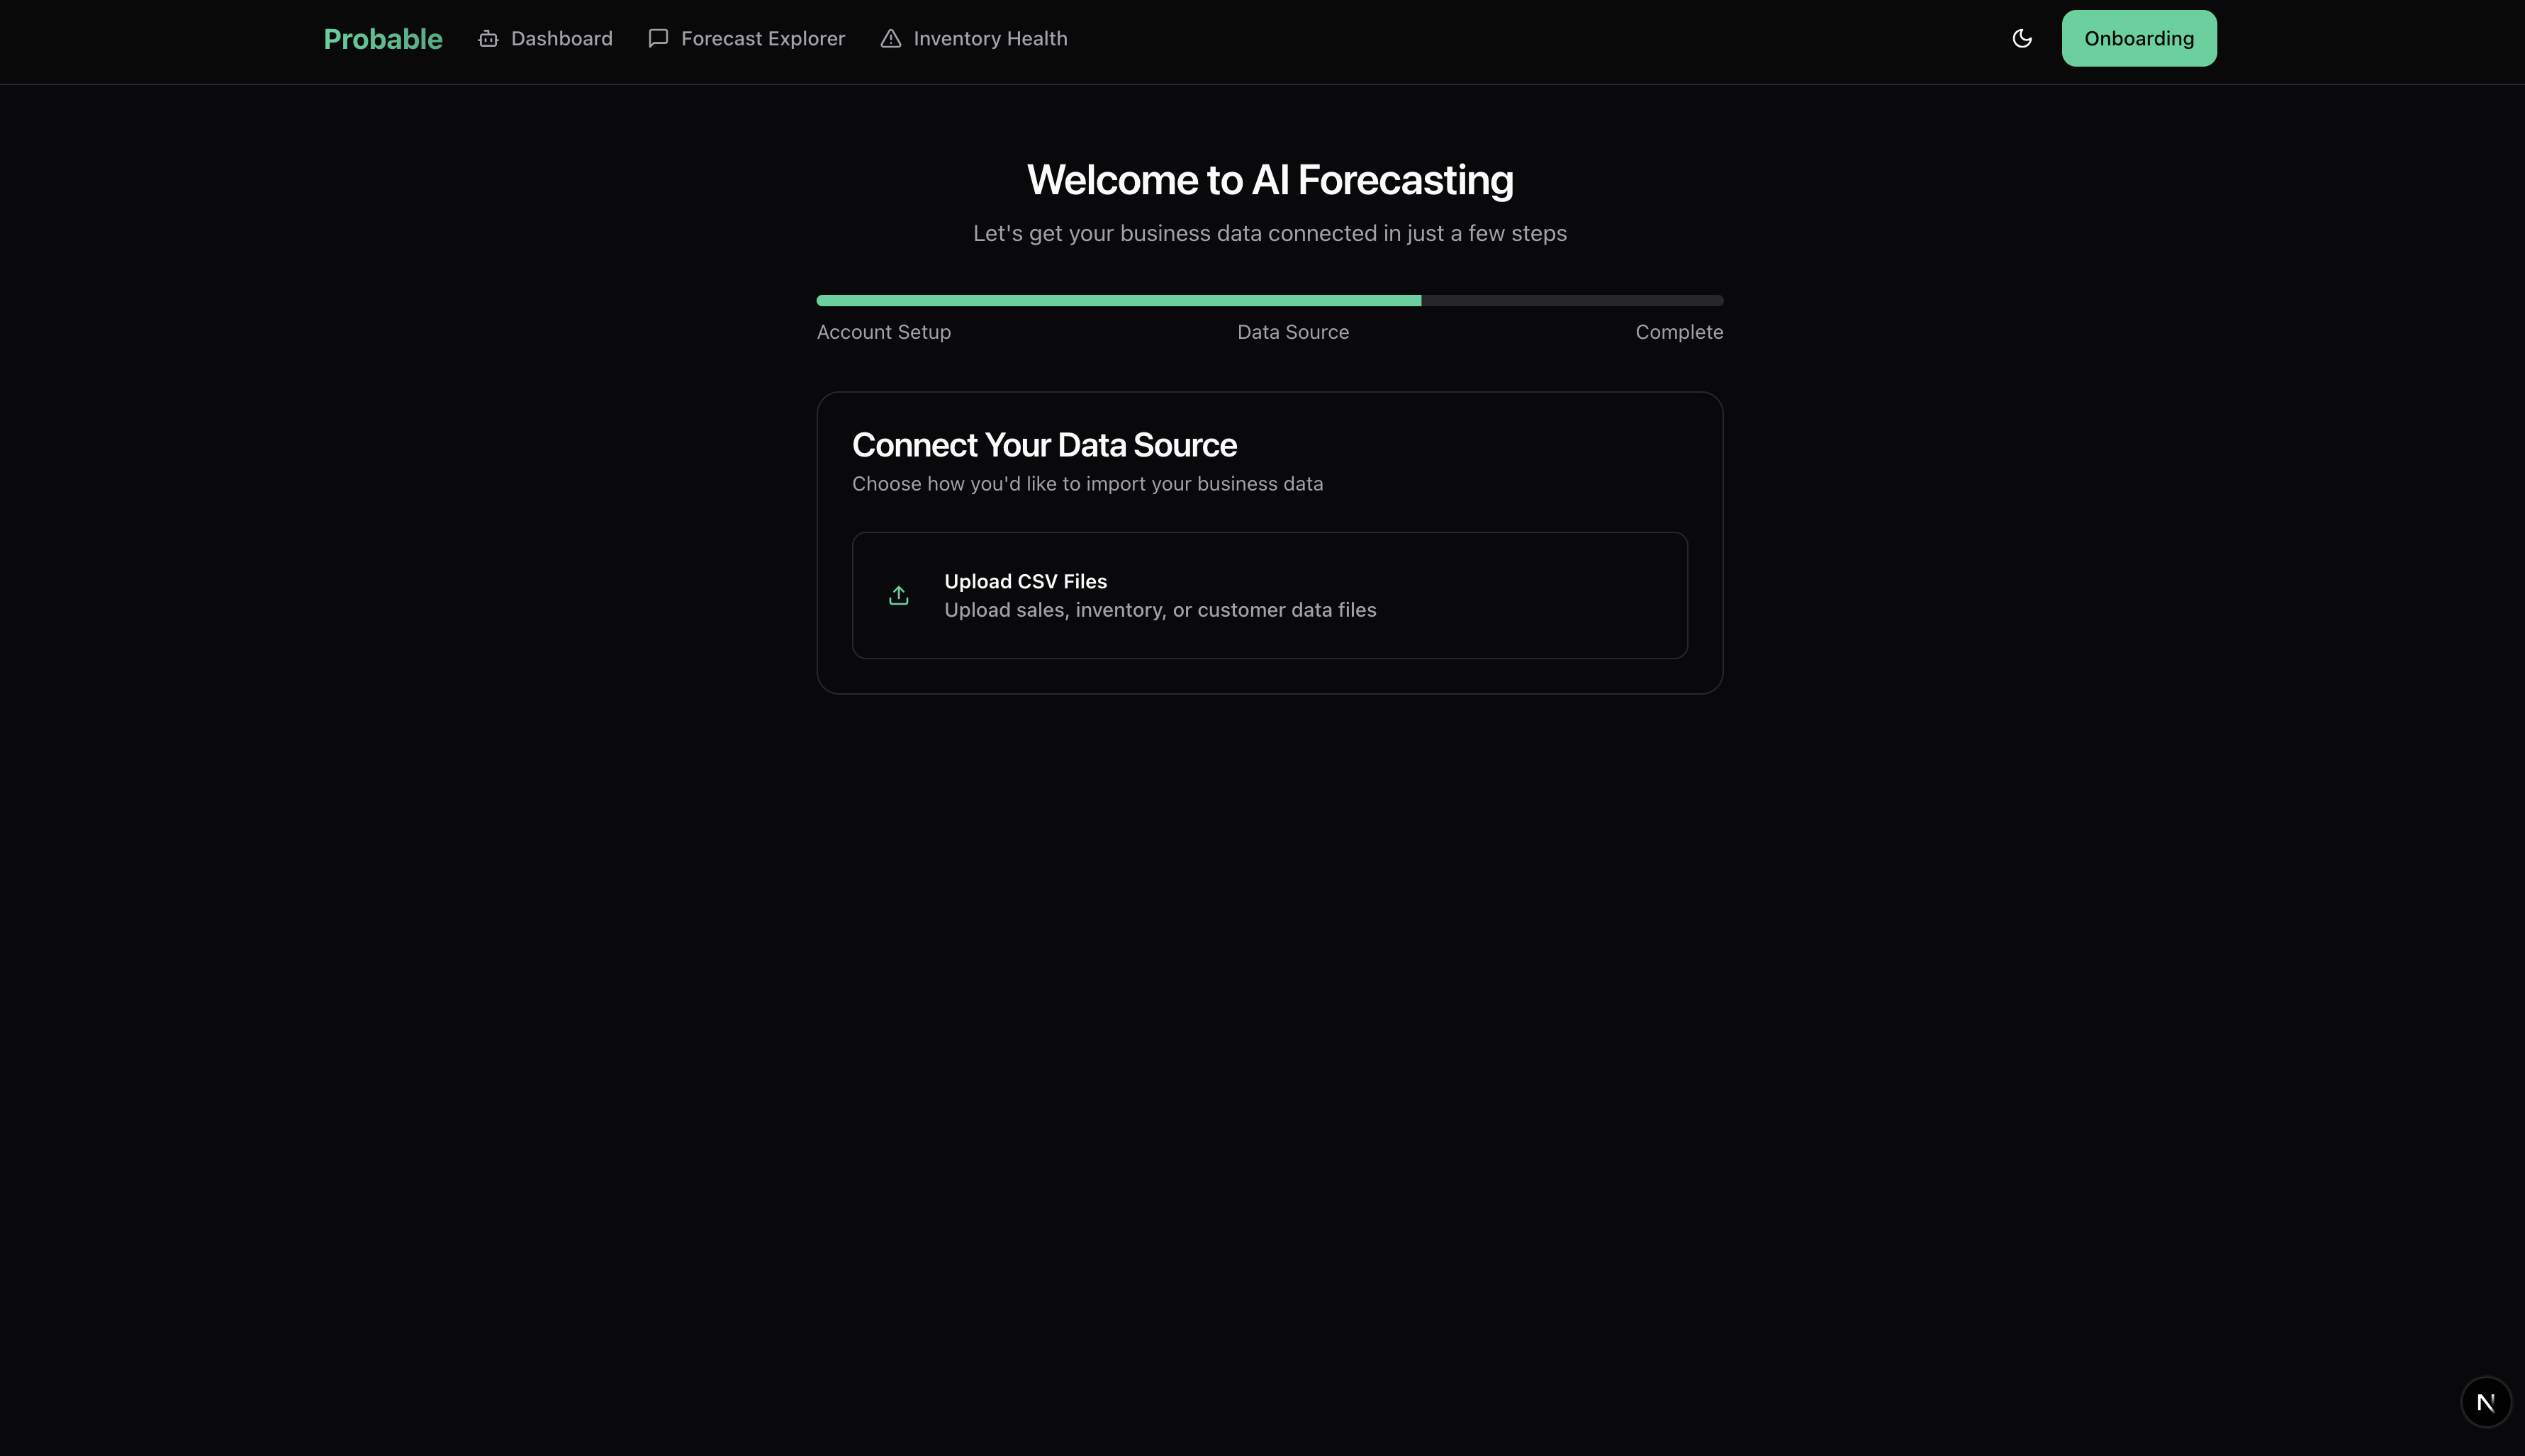Click the Connect Your Data Source heading
The image size is (2525, 1456).
pyautogui.click(x=1043, y=445)
